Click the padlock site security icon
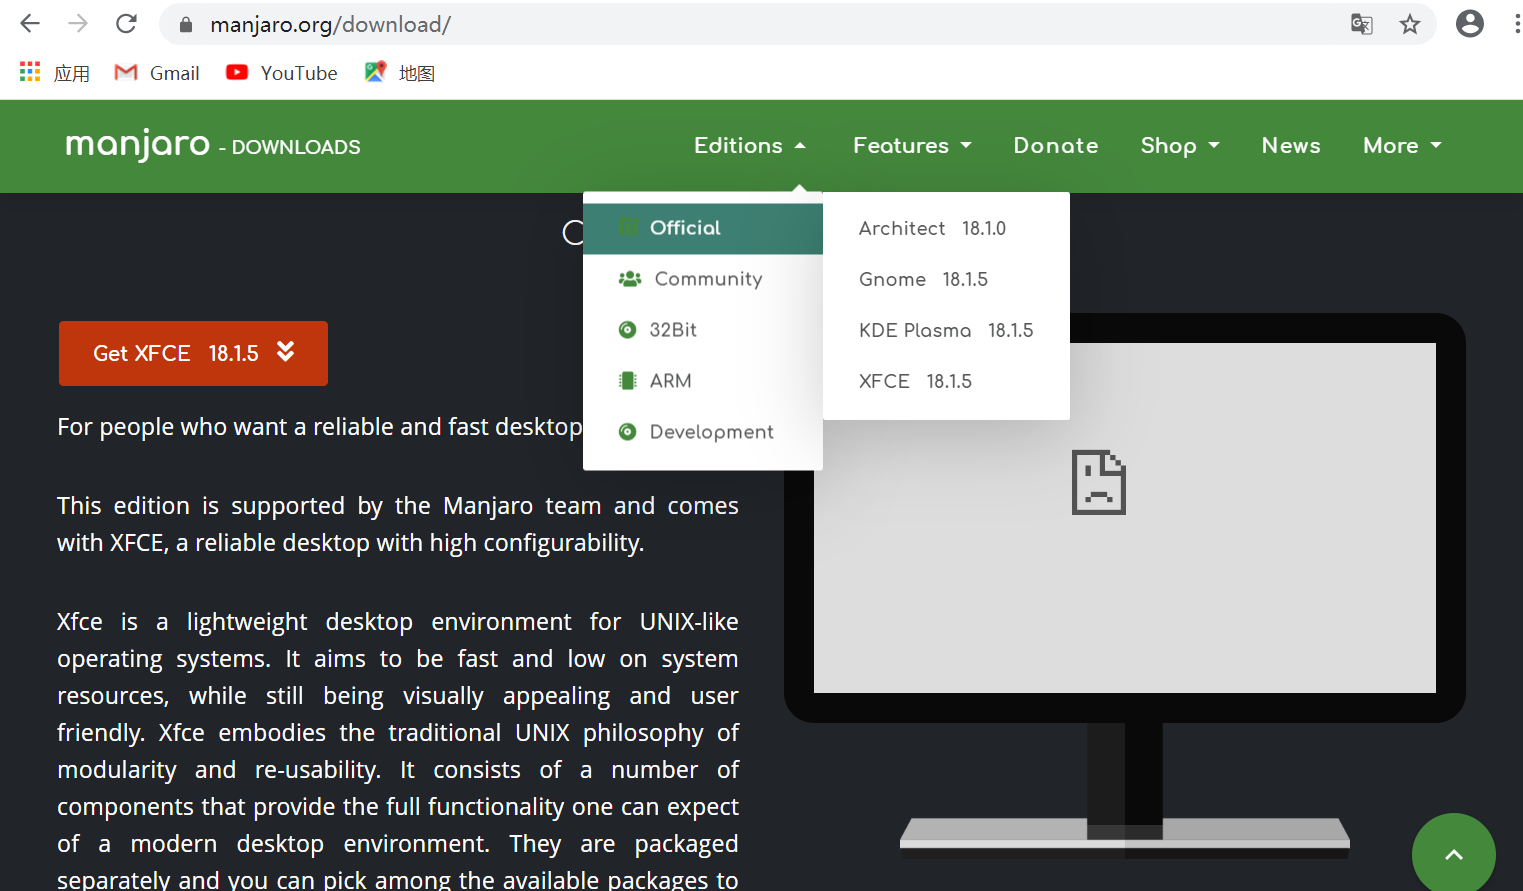Screen dimensions: 1523x891 [x=185, y=25]
